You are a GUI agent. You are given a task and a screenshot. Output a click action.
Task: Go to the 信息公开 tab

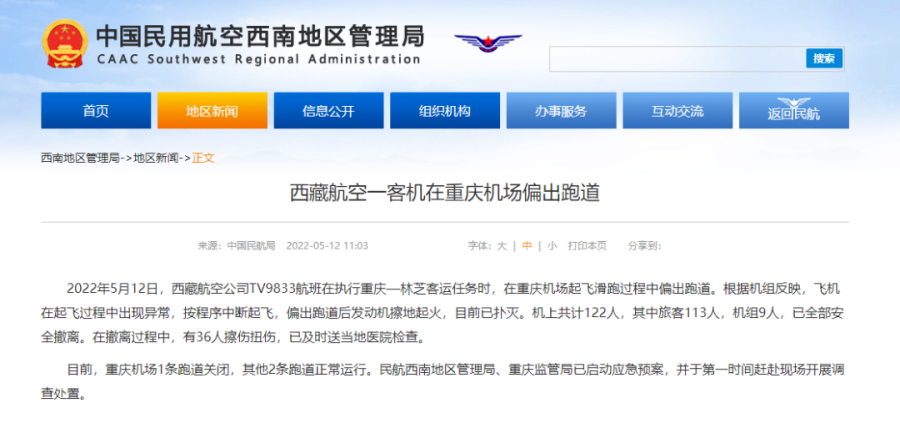tap(327, 111)
